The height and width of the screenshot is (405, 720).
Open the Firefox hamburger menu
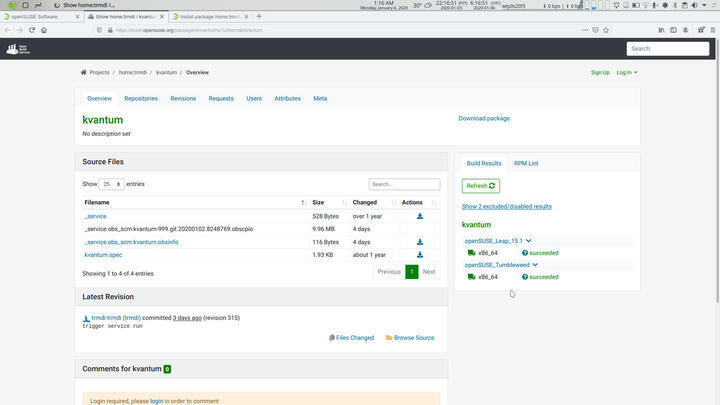(713, 30)
